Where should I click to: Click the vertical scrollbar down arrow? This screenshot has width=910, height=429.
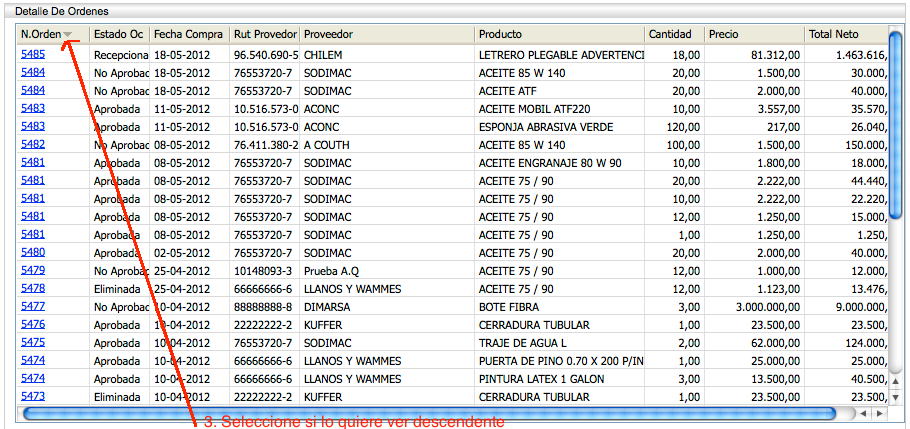(895, 397)
